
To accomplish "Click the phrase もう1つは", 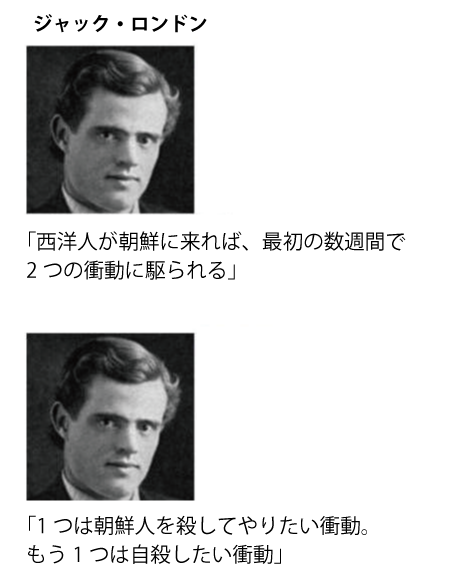I will pyautogui.click(x=79, y=555).
